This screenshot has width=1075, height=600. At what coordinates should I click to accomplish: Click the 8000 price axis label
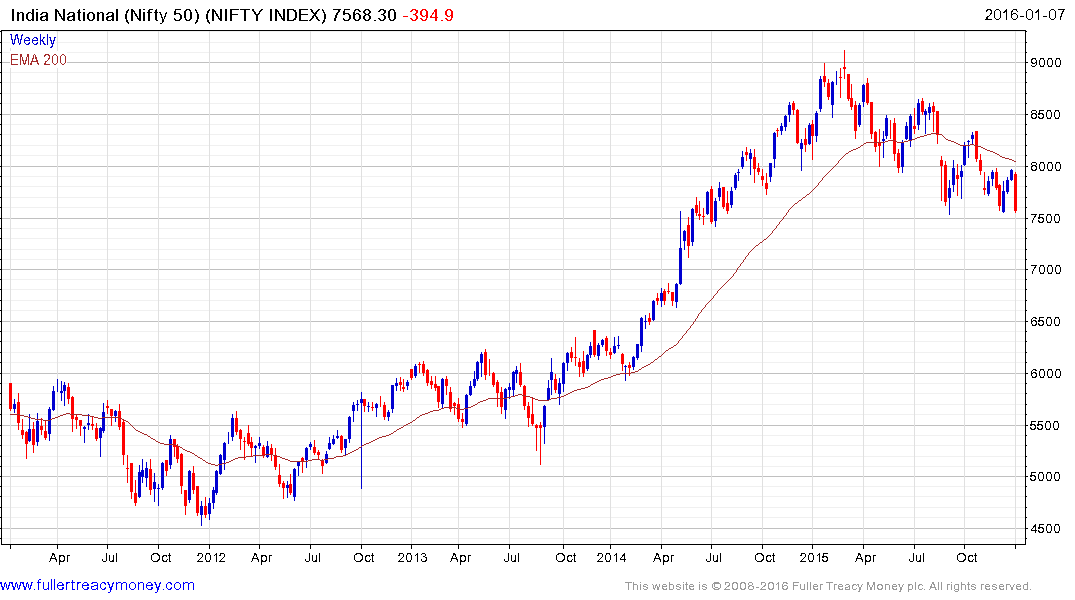pos(1046,167)
